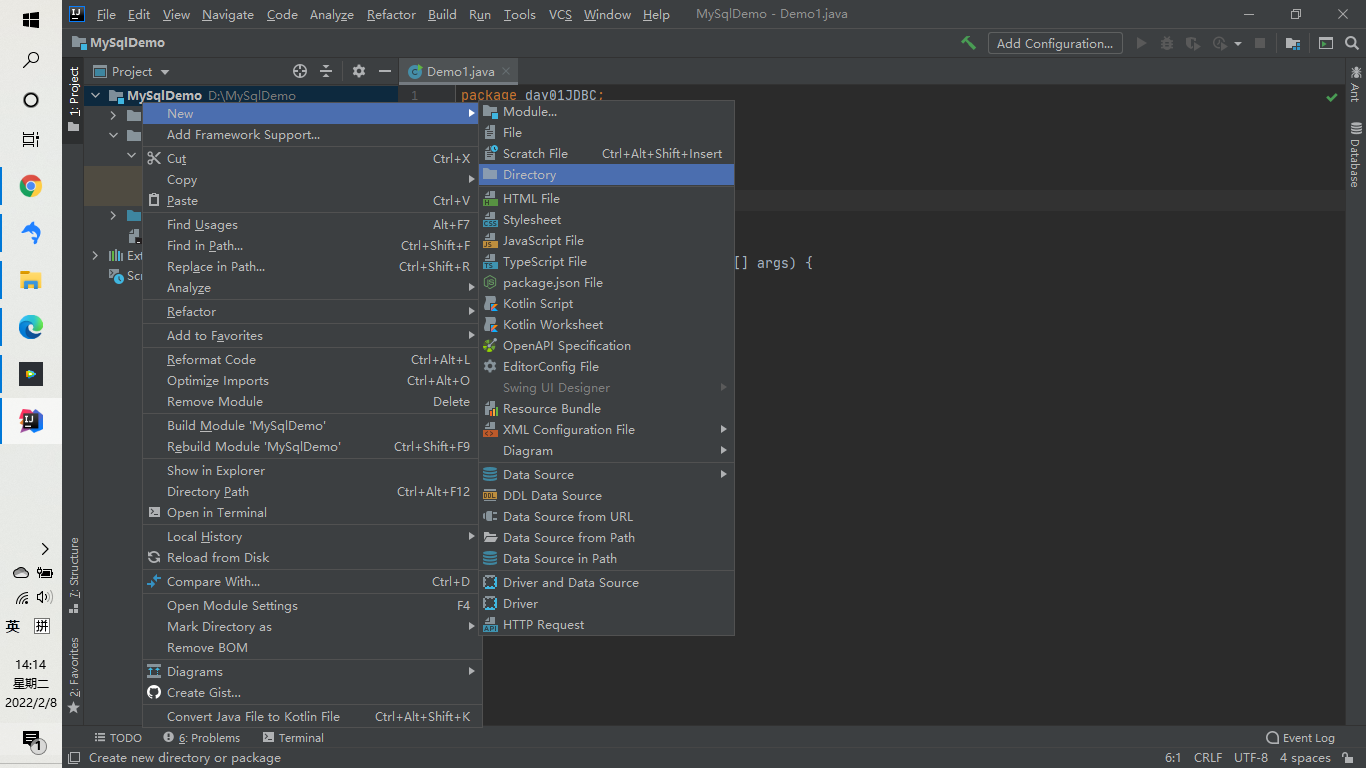Screen dimensions: 1366x768
Task: Click the Search Everywhere magnifier icon
Action: pyautogui.click(x=1352, y=43)
